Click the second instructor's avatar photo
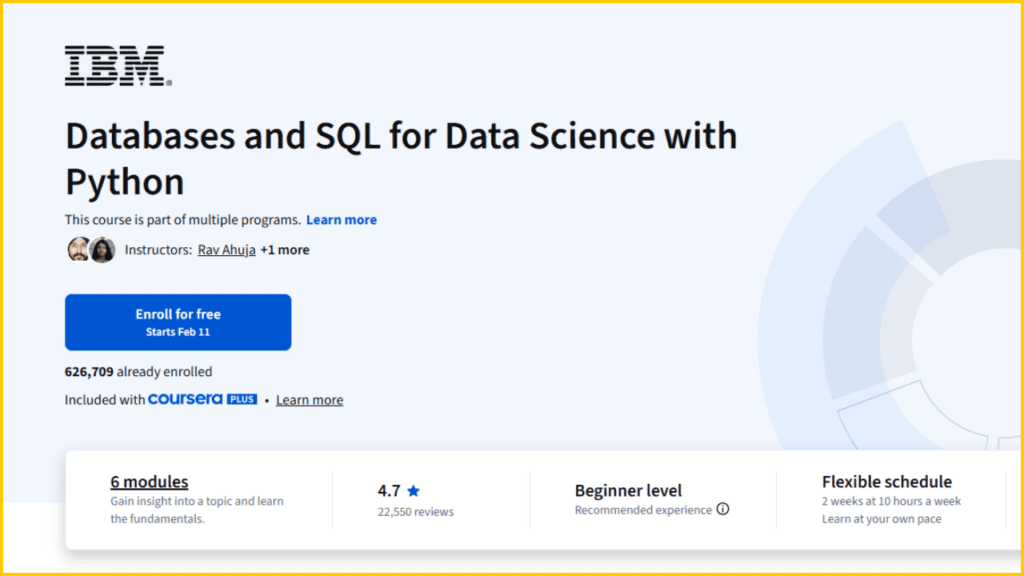 click(x=101, y=249)
